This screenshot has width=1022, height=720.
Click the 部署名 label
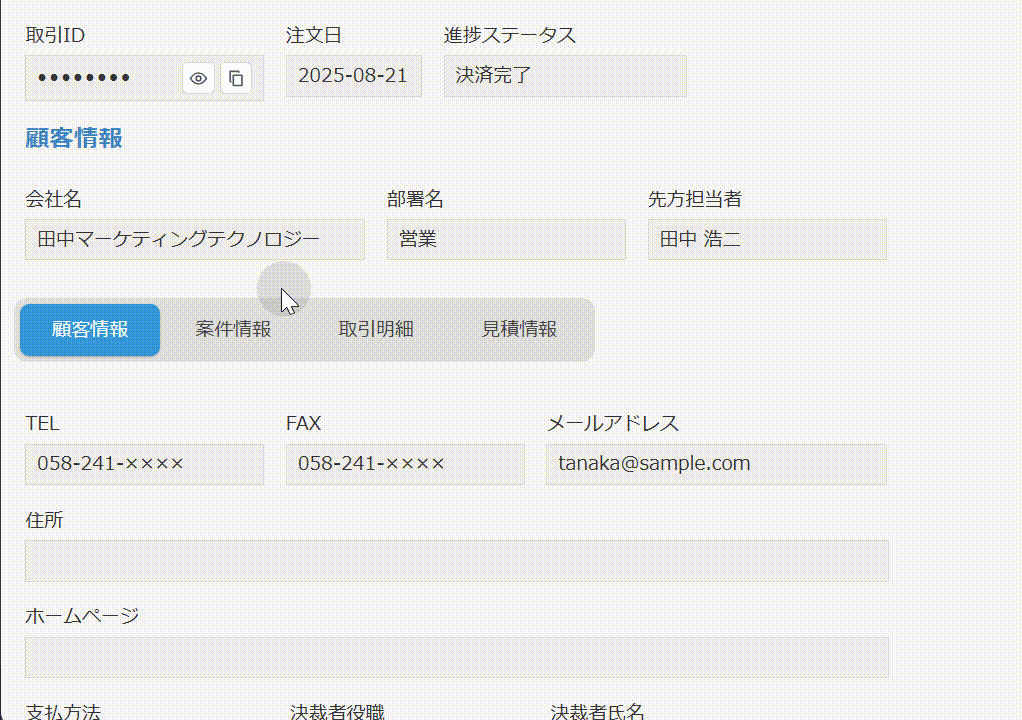(415, 199)
